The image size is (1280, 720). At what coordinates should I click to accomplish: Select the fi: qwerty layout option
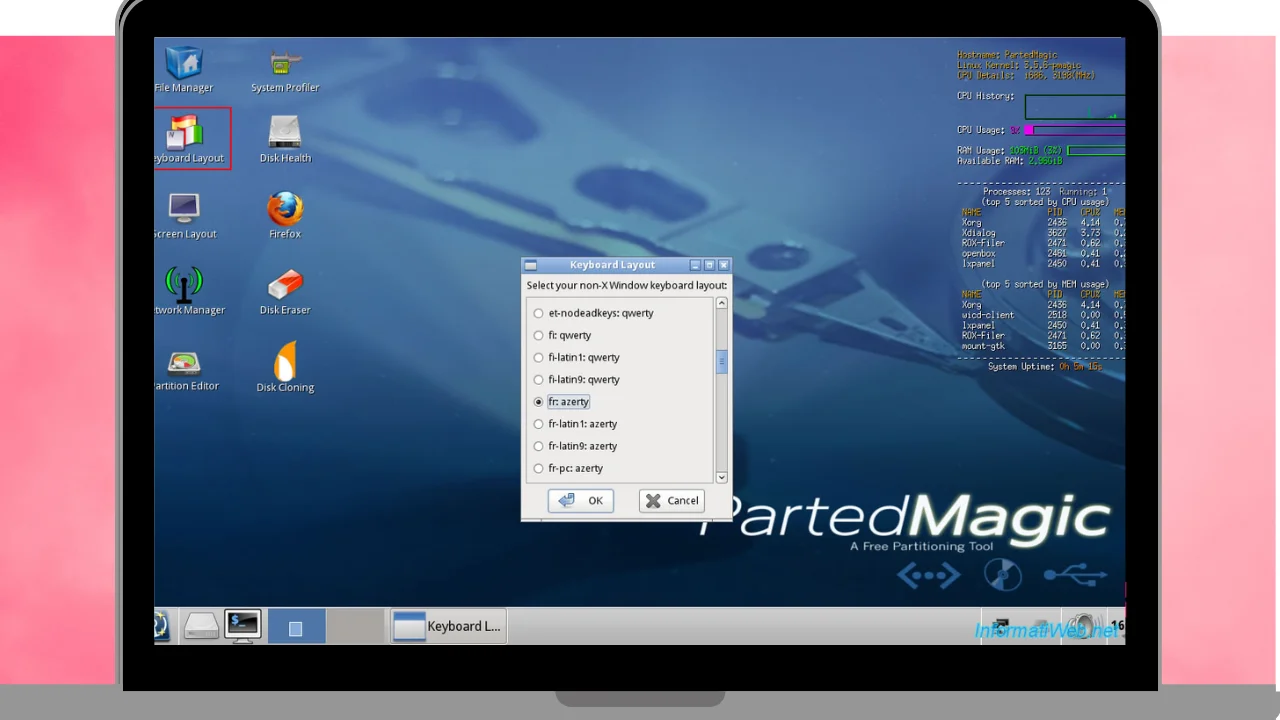(x=562, y=335)
